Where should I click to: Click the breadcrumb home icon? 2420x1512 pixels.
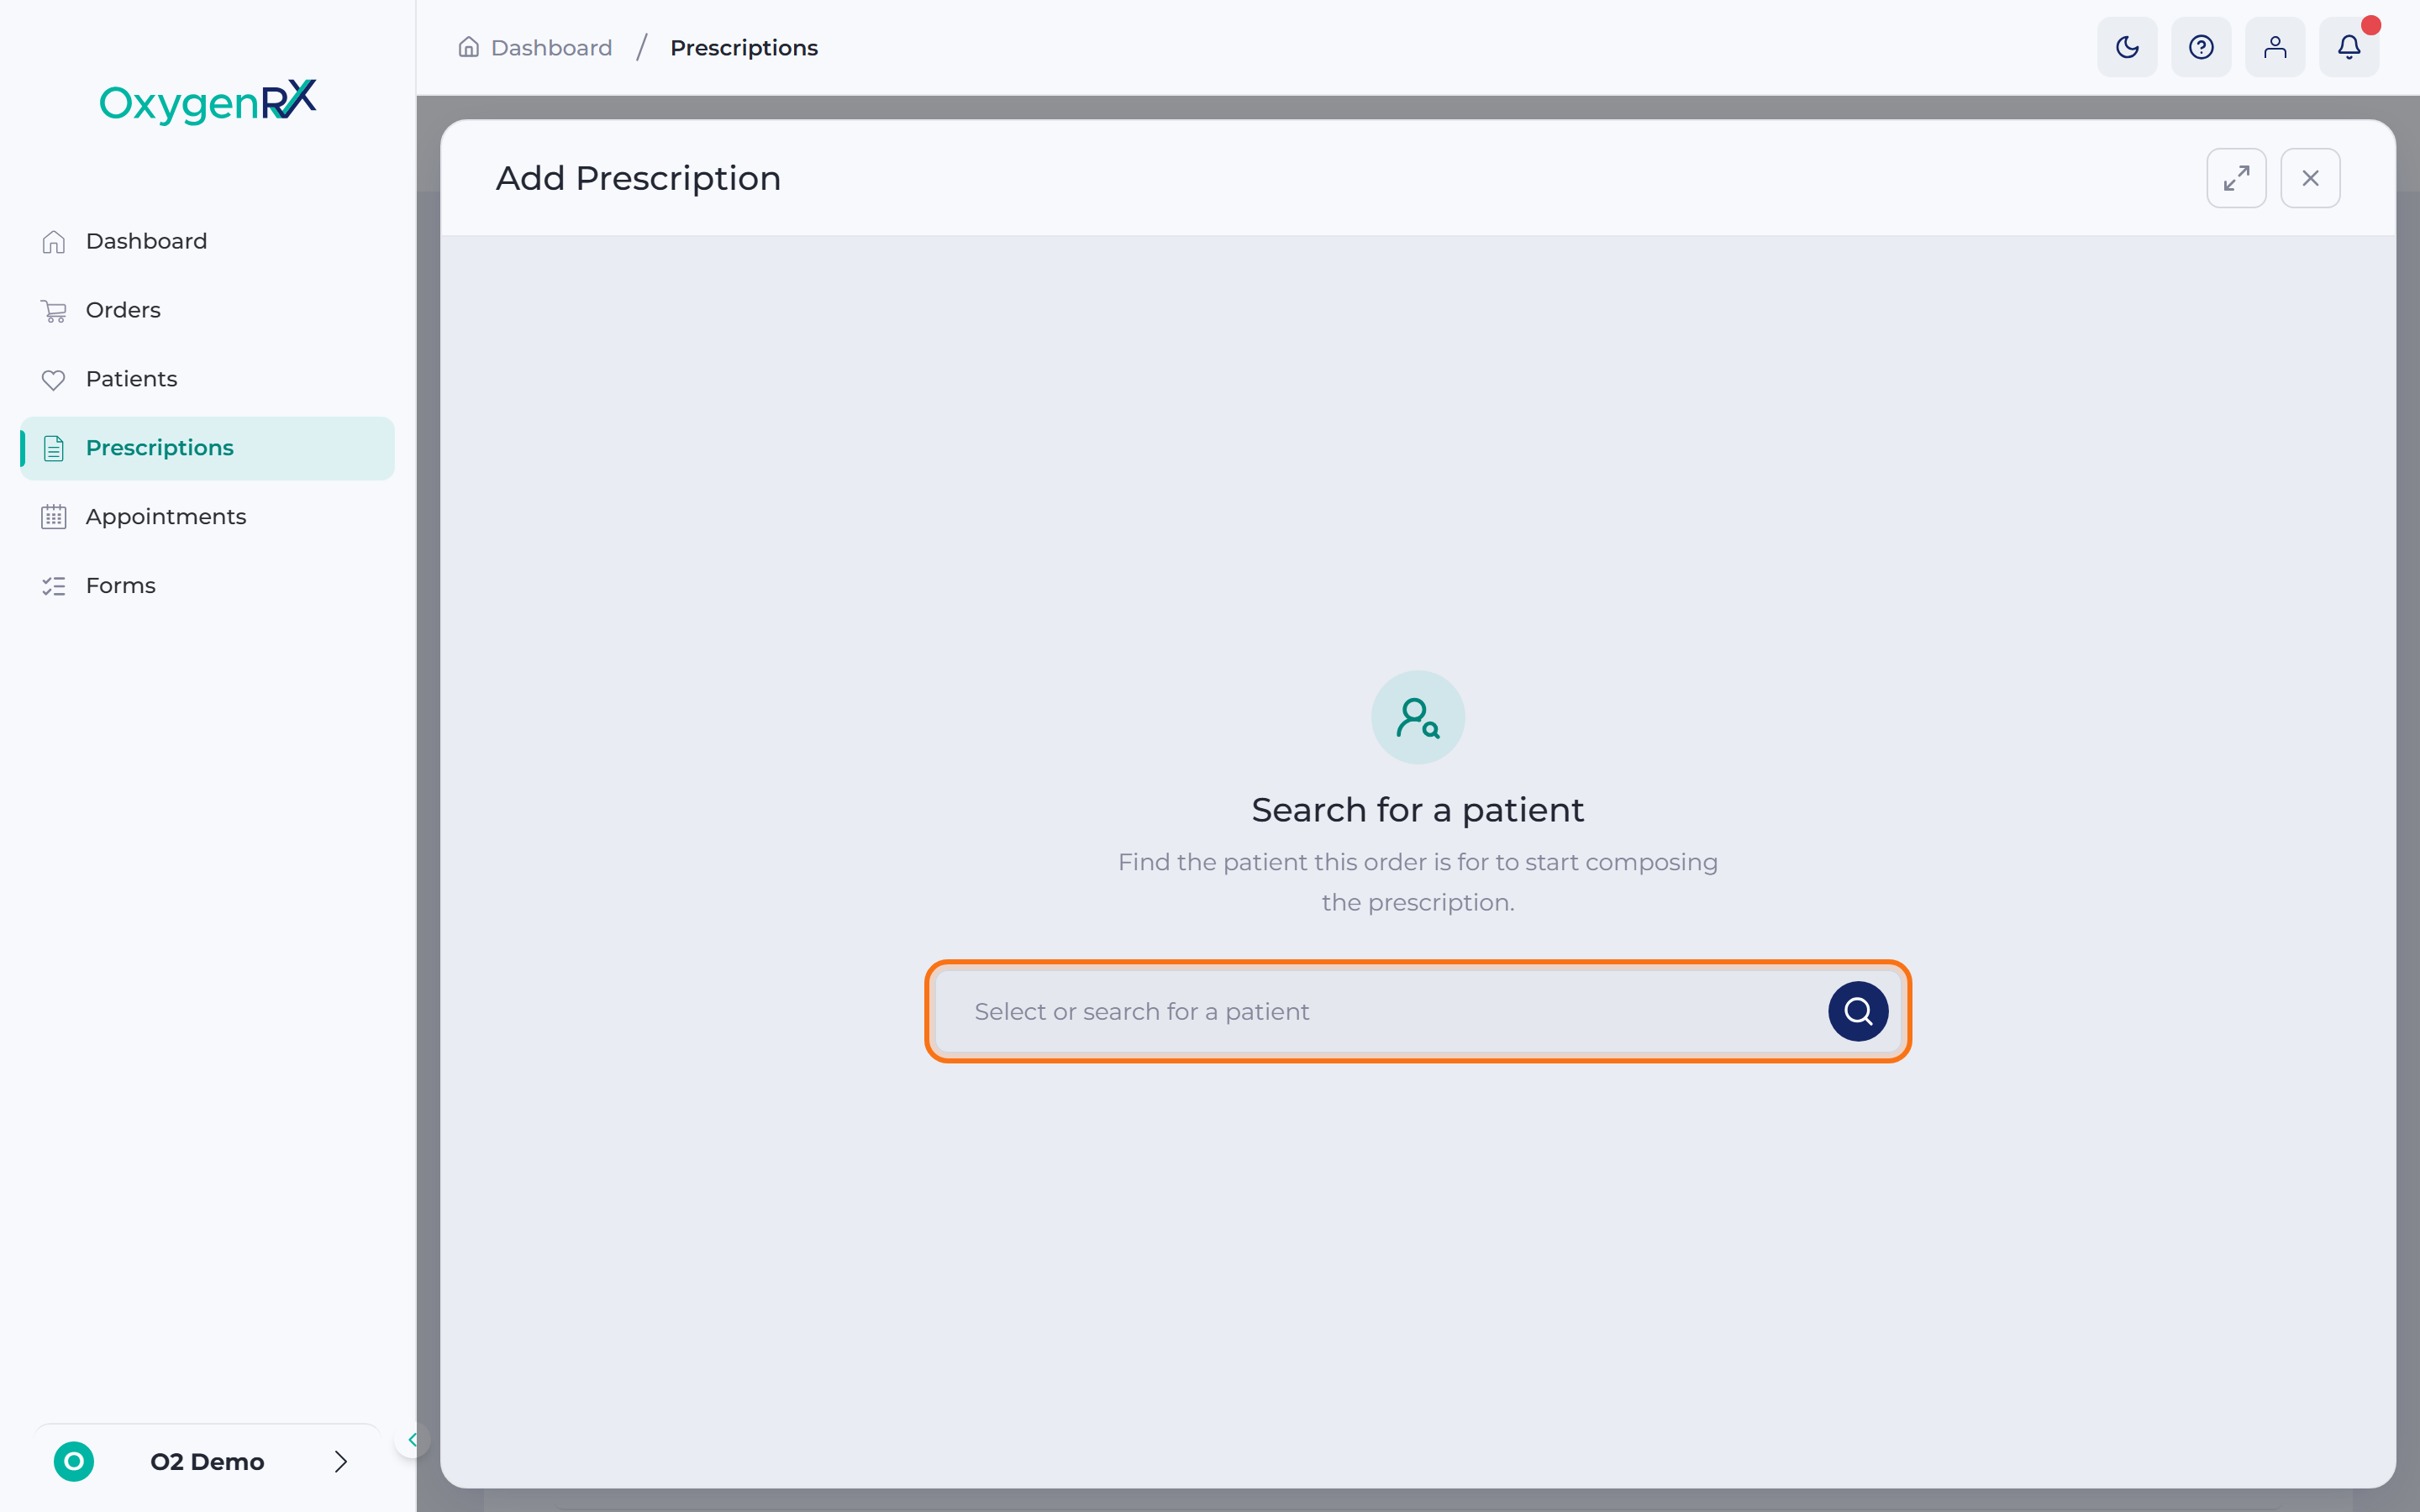(468, 47)
